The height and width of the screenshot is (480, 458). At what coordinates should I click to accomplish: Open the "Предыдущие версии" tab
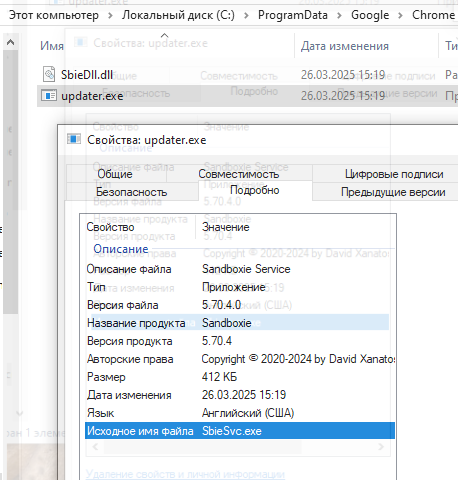393,192
